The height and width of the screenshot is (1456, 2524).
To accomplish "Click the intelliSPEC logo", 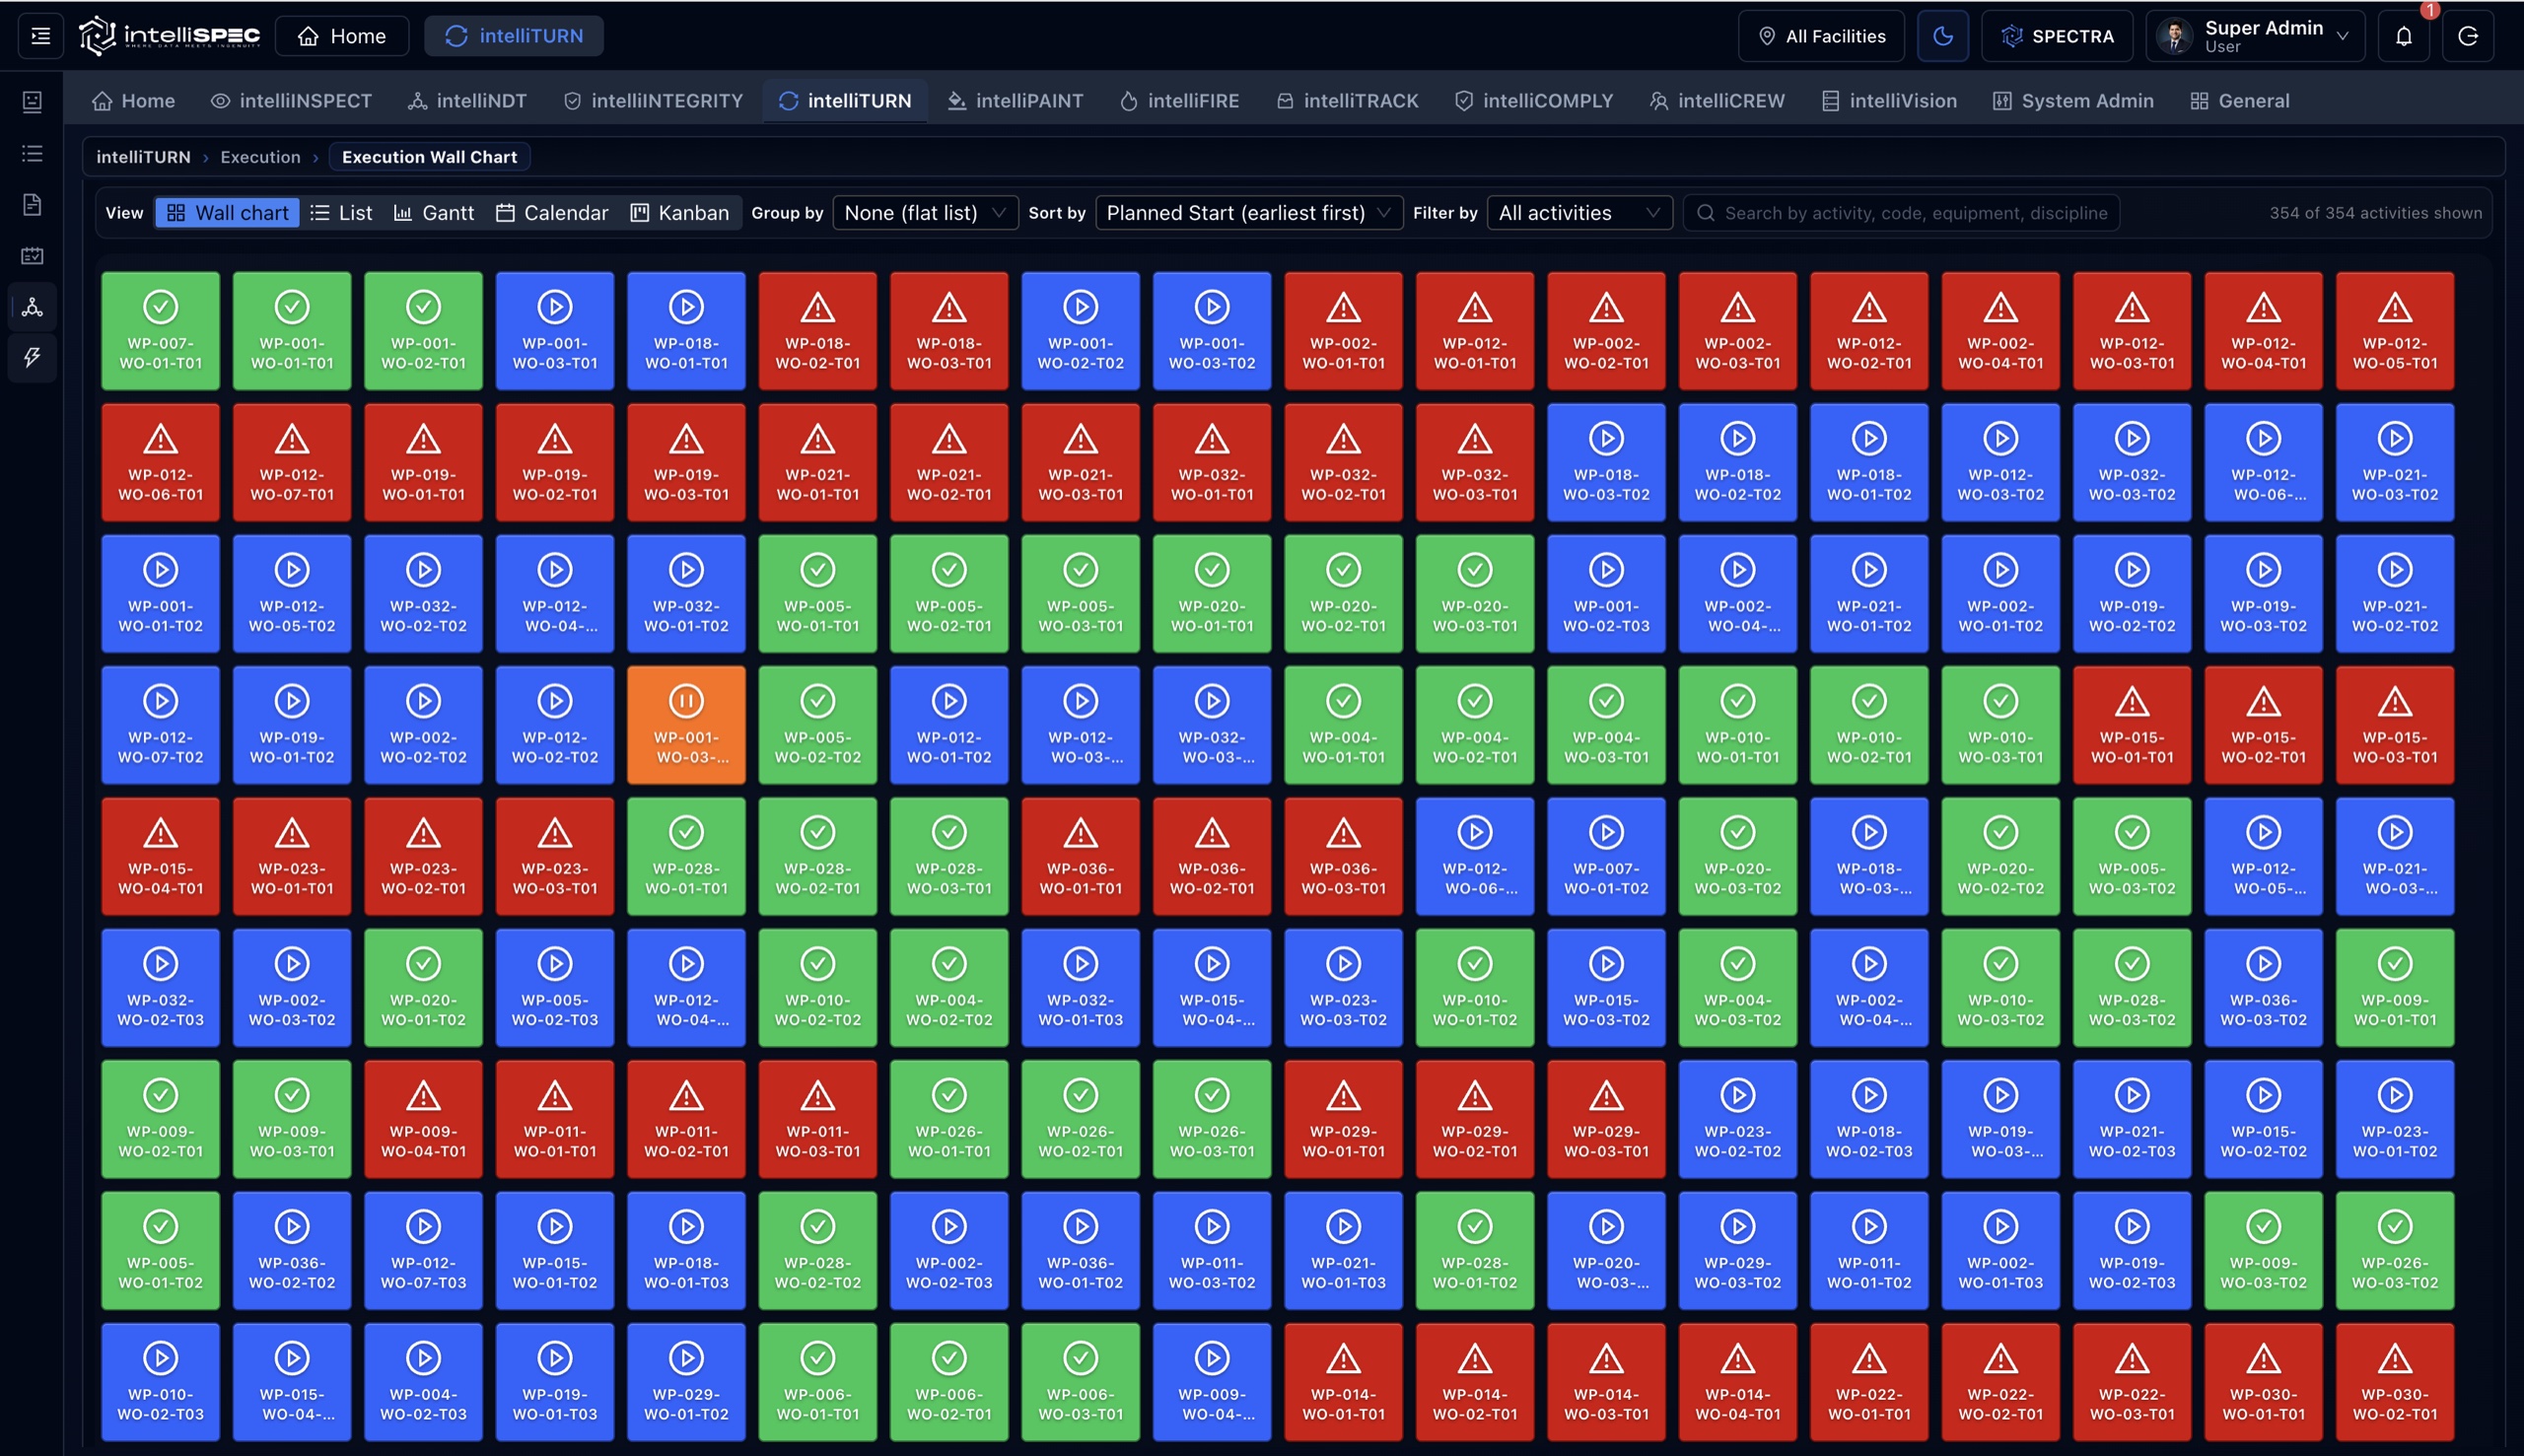I will tap(170, 36).
